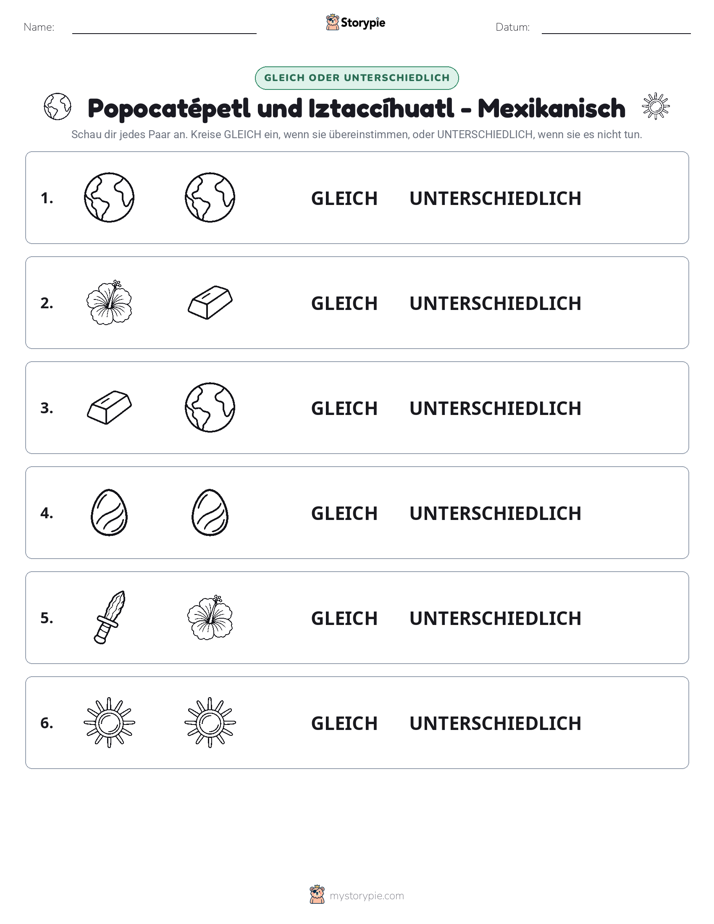
Task: Choose UNTERSCHIEDLICH for row 3
Action: point(495,408)
